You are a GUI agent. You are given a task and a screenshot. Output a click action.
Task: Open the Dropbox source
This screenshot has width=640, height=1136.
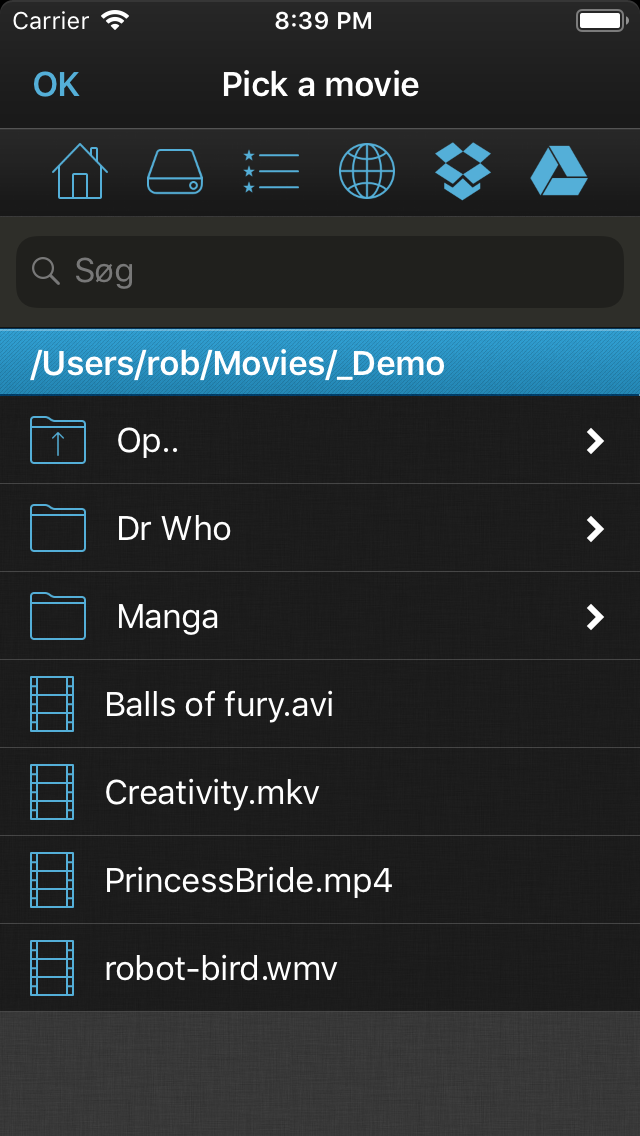[x=463, y=172]
